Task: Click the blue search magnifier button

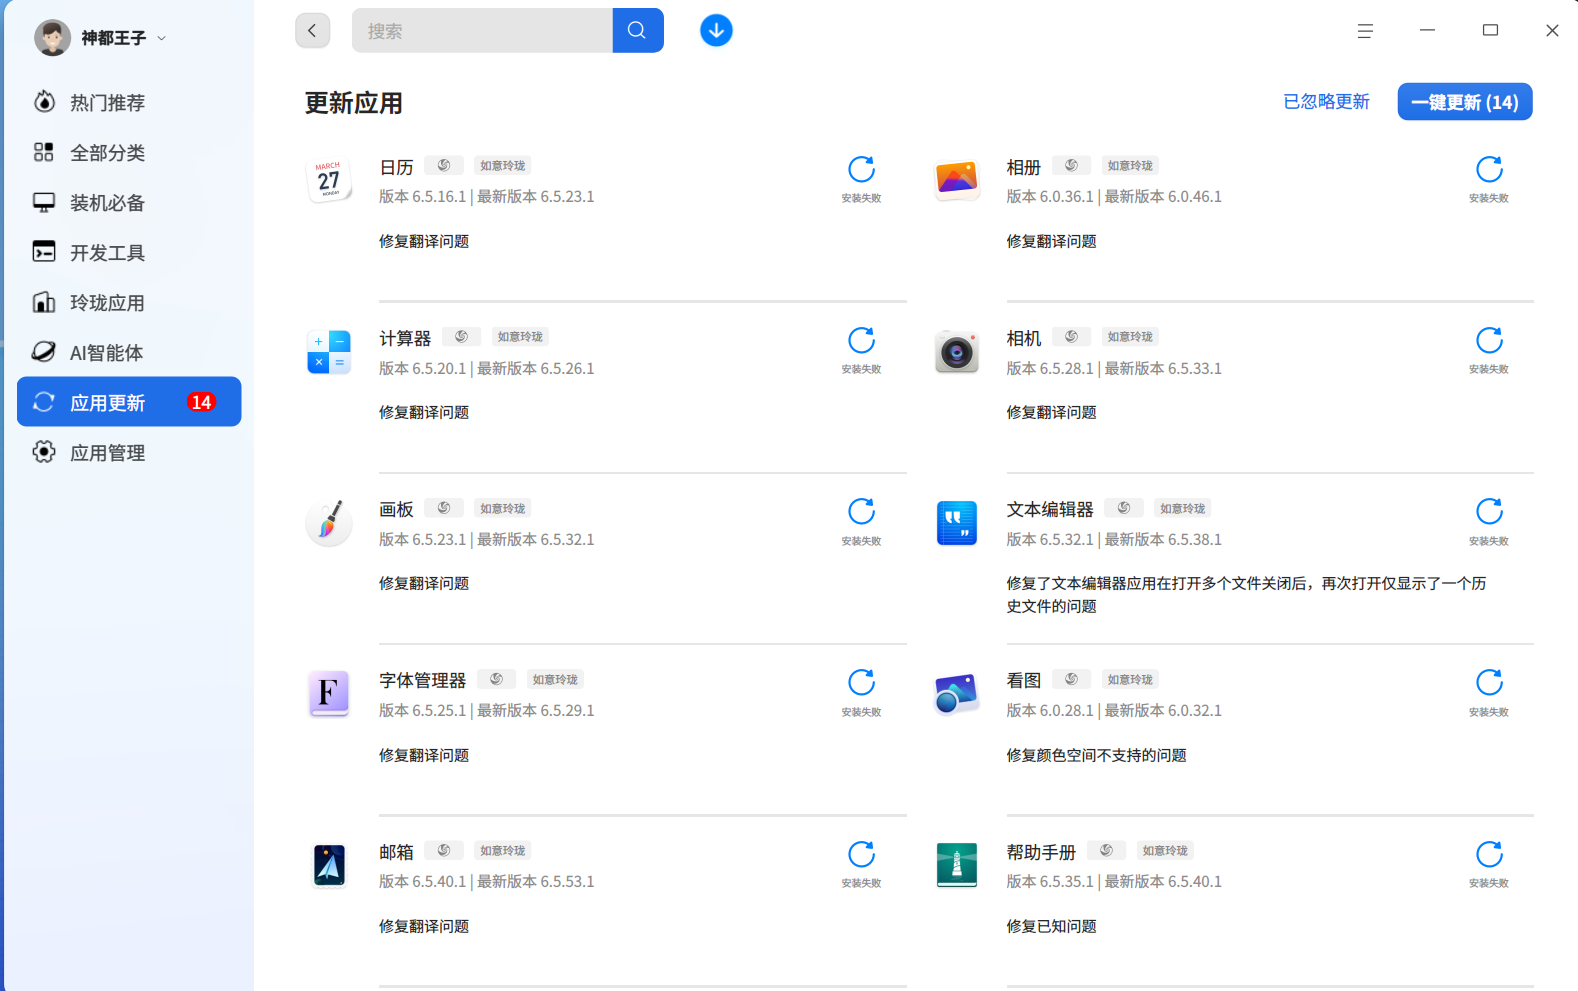Action: (637, 31)
